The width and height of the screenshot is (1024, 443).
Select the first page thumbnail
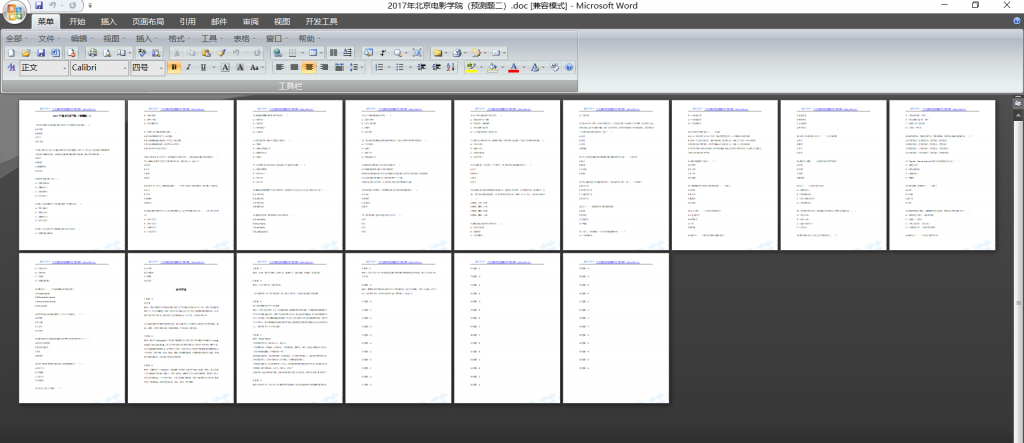[x=72, y=174]
